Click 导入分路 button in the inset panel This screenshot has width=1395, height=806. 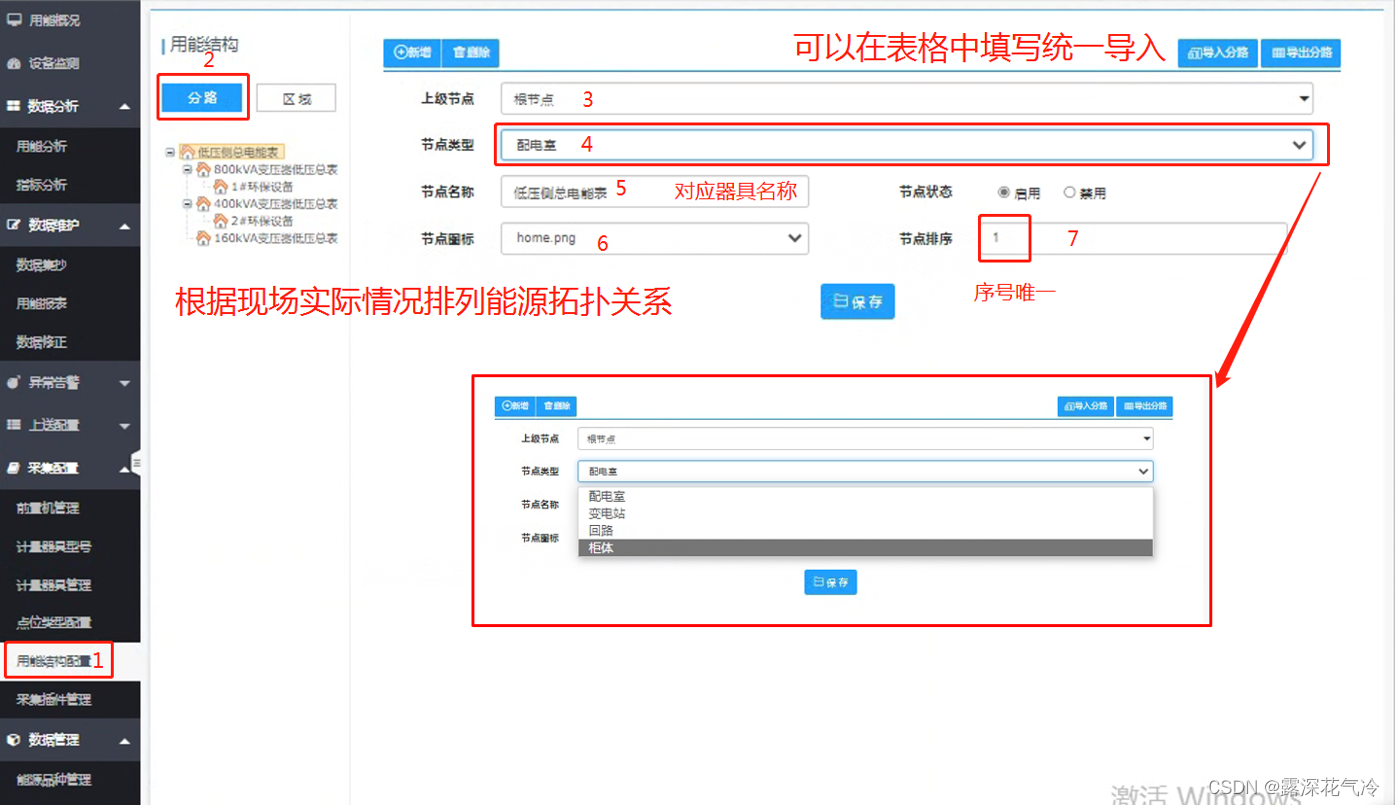(x=1086, y=406)
